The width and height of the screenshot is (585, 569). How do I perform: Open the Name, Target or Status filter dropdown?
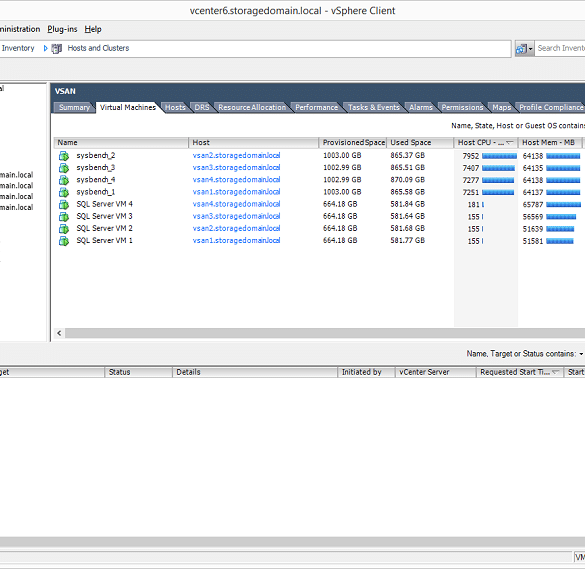pyautogui.click(x=581, y=354)
